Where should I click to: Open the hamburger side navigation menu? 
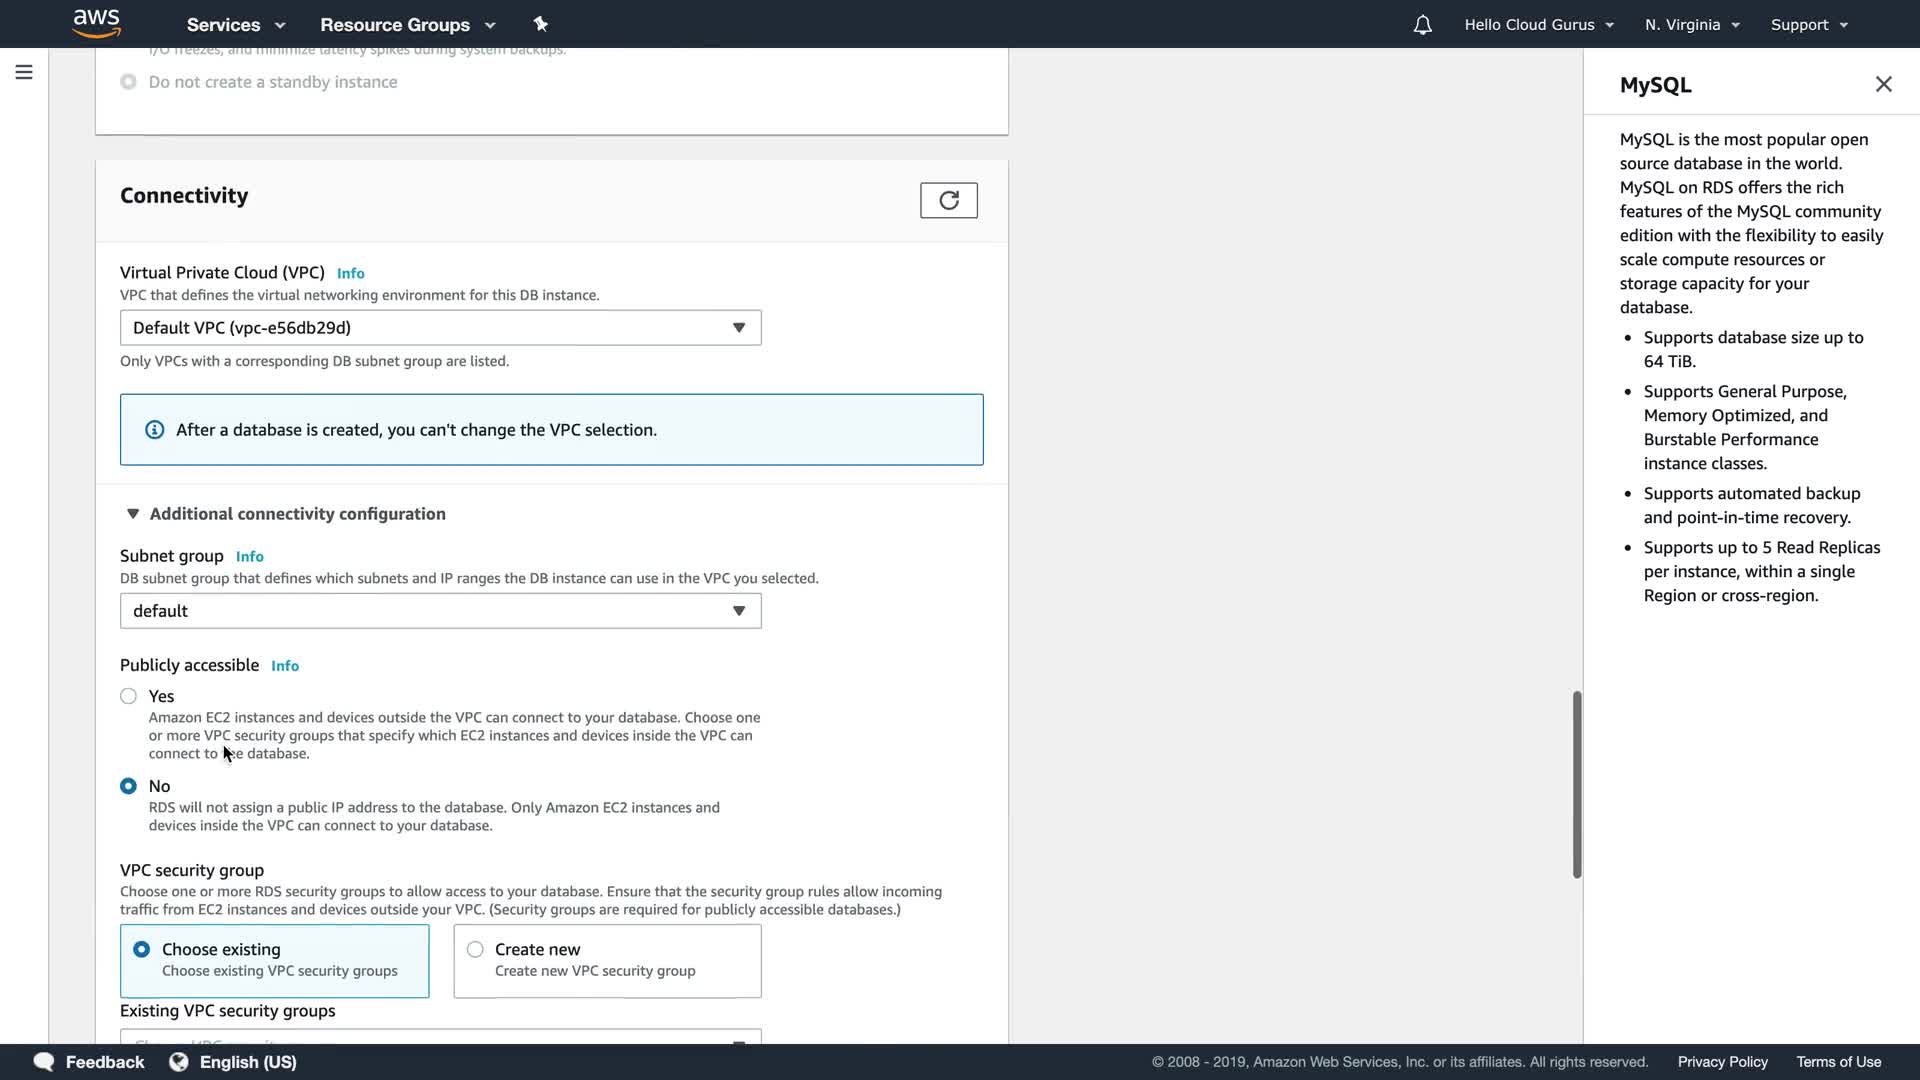click(x=24, y=72)
